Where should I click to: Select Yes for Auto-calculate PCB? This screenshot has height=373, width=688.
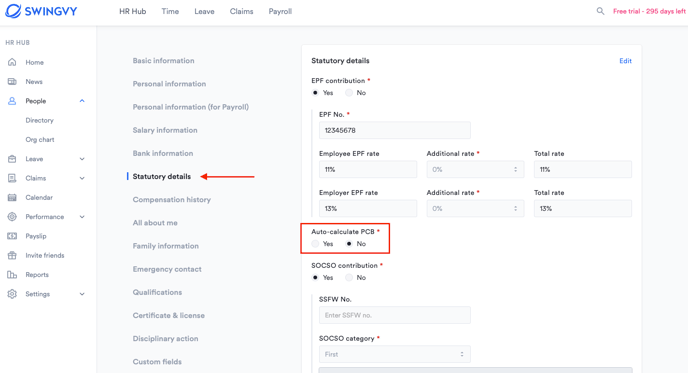coord(315,244)
